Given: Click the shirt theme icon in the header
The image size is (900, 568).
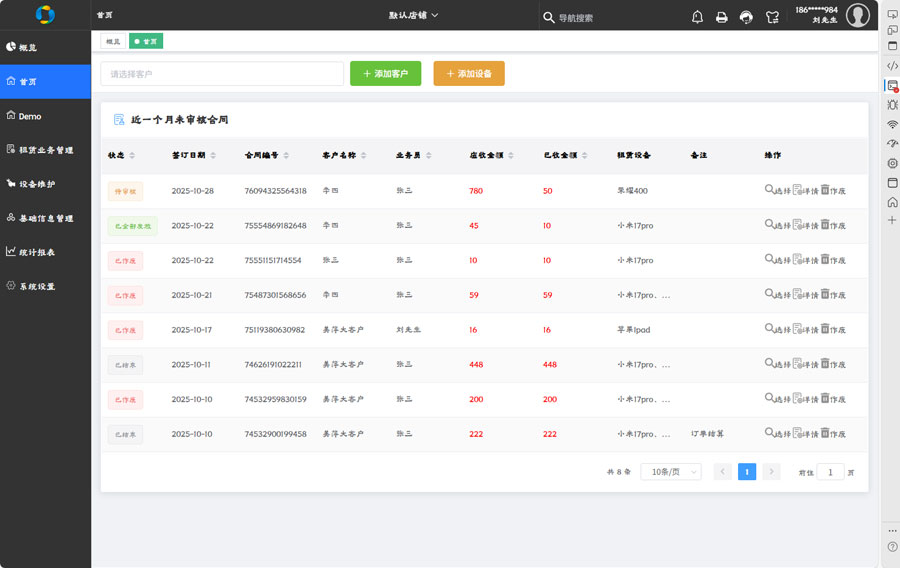Looking at the screenshot, I should [771, 17].
